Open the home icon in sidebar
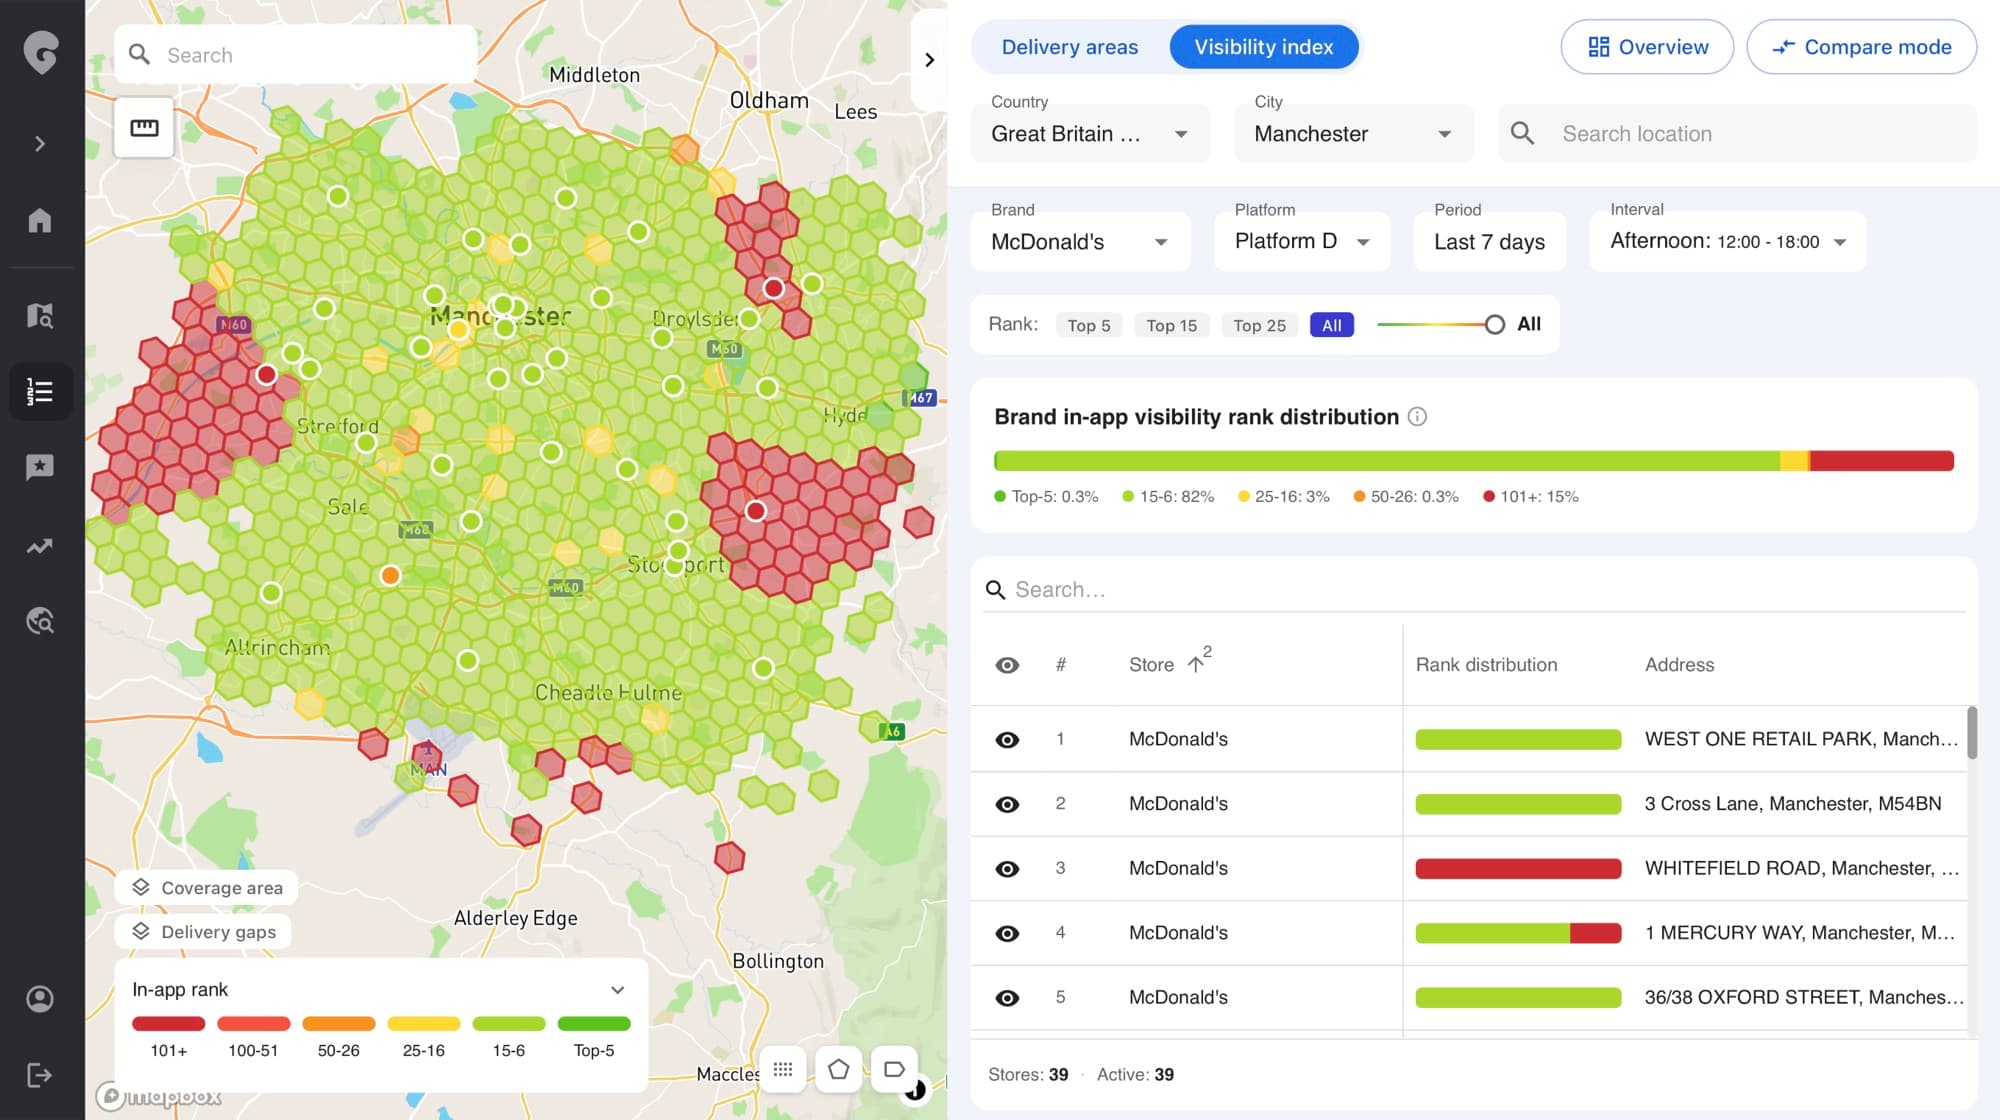Image resolution: width=2000 pixels, height=1120 pixels. [40, 220]
